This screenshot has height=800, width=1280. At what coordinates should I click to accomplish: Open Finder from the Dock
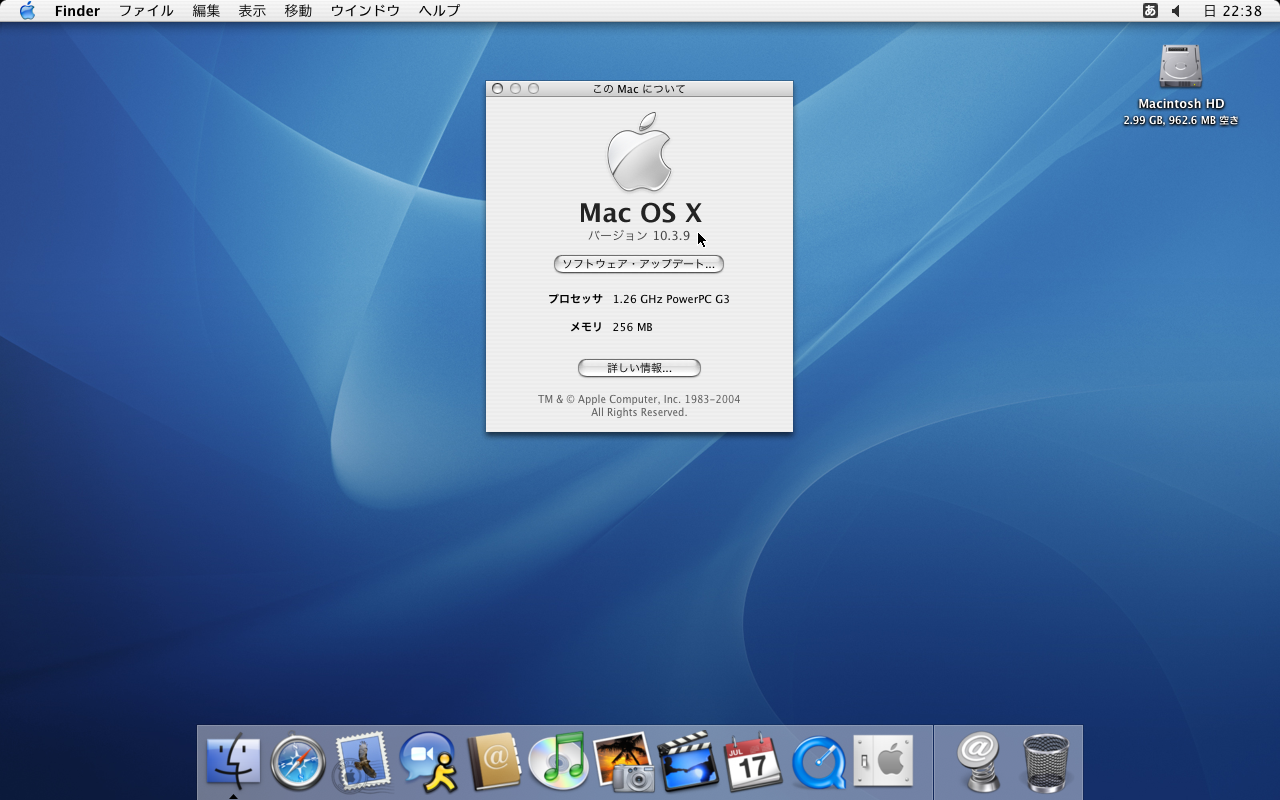pyautogui.click(x=233, y=763)
